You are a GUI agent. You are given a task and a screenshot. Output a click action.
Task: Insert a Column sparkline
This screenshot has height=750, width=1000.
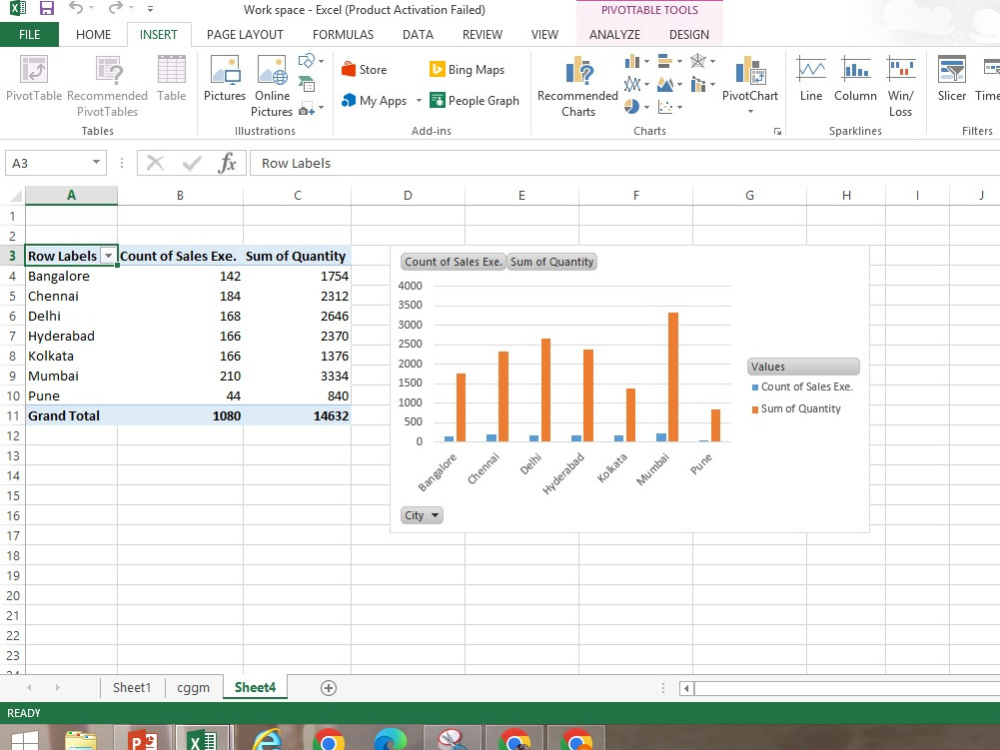pyautogui.click(x=855, y=80)
